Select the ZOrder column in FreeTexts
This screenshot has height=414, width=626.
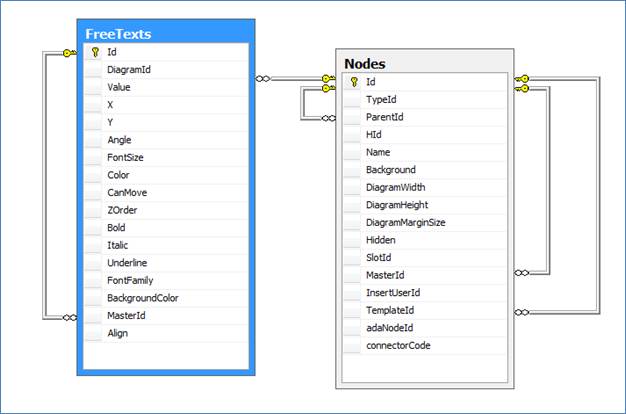point(122,210)
